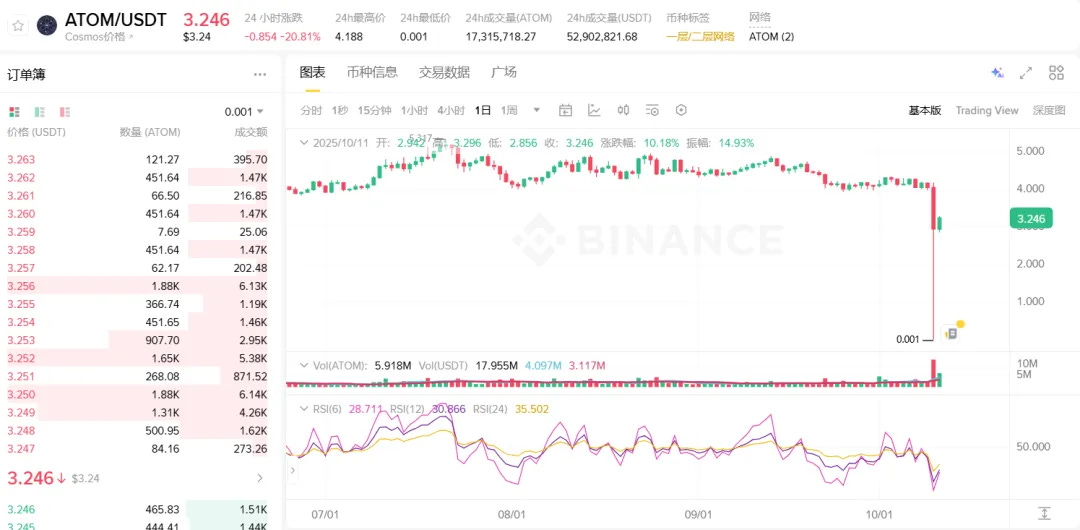
Task: Click the 24h成交量(ATOM) value 17,315,718.27
Action: click(501, 37)
